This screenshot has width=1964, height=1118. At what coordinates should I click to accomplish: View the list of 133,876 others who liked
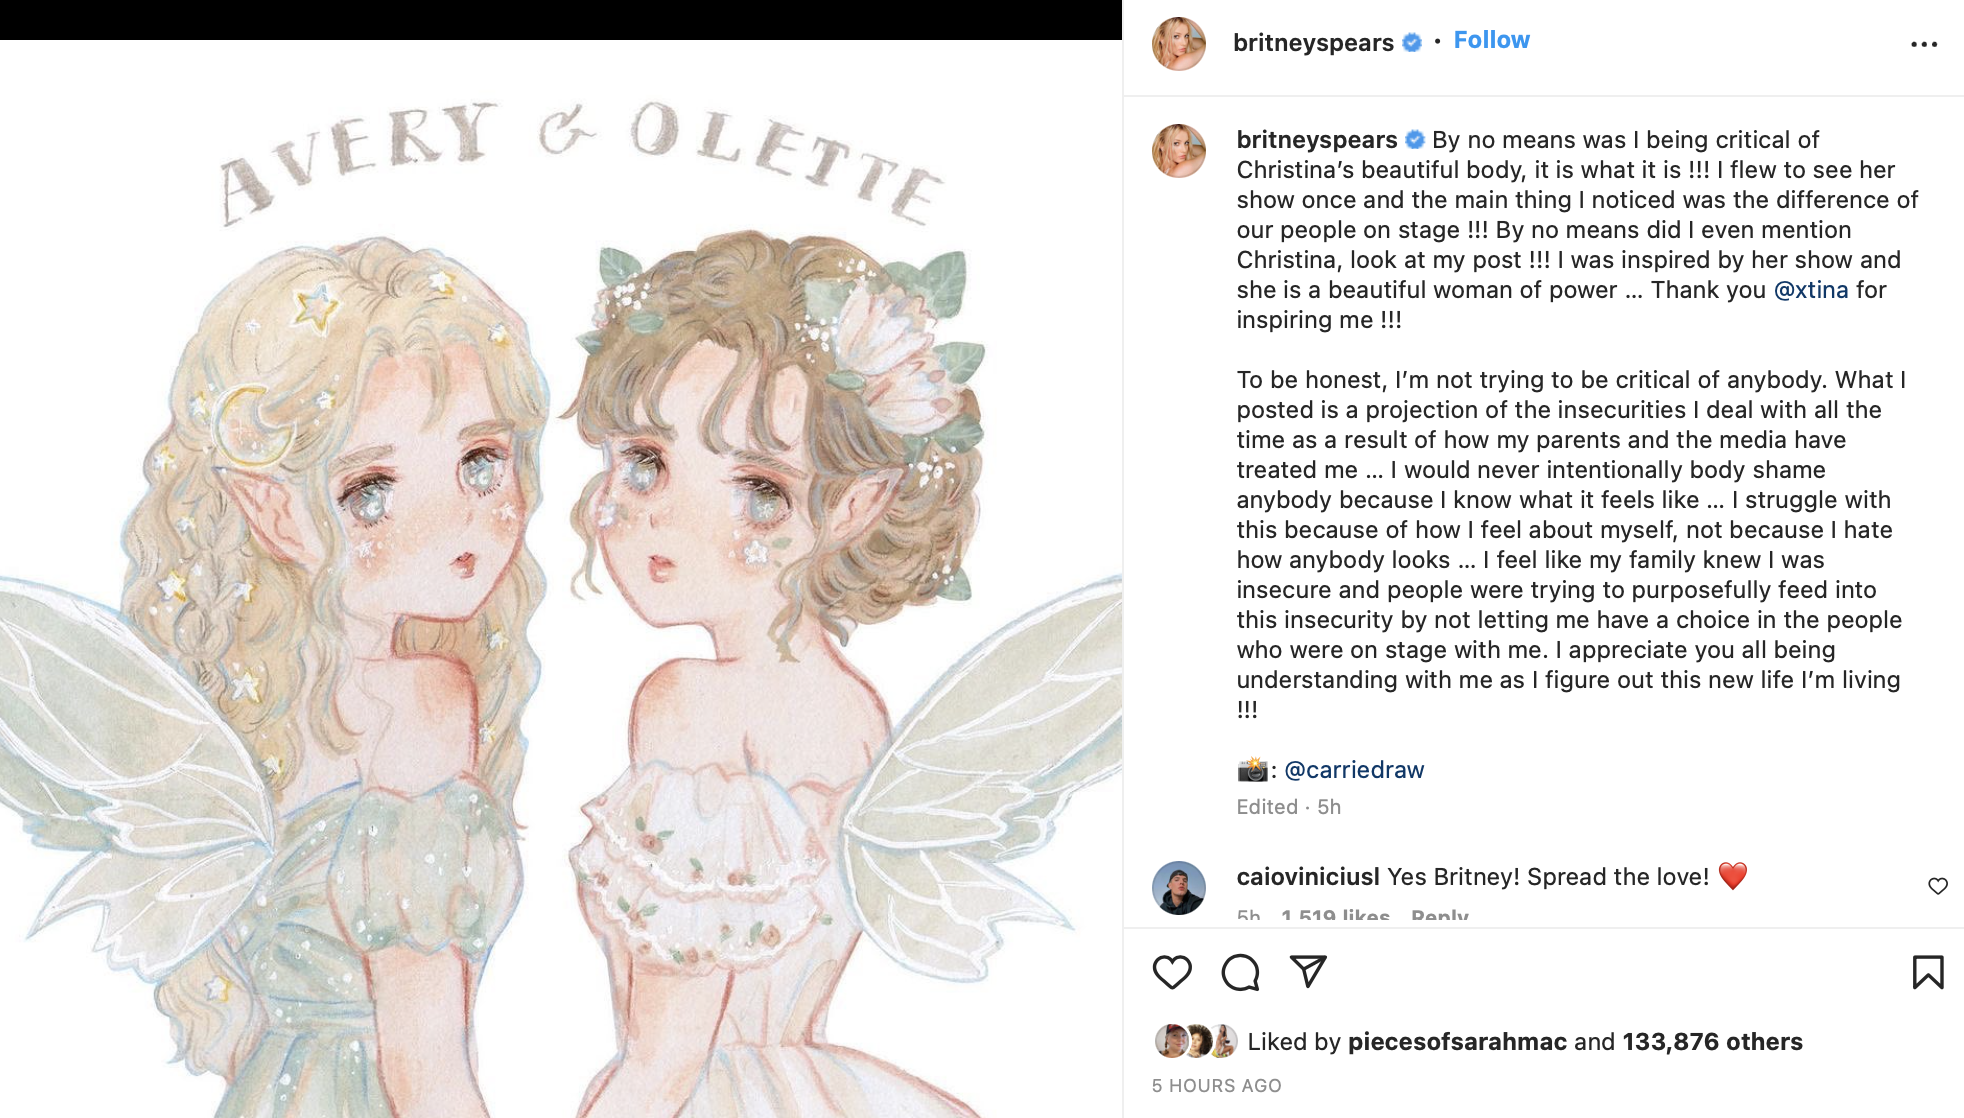(x=1712, y=1042)
